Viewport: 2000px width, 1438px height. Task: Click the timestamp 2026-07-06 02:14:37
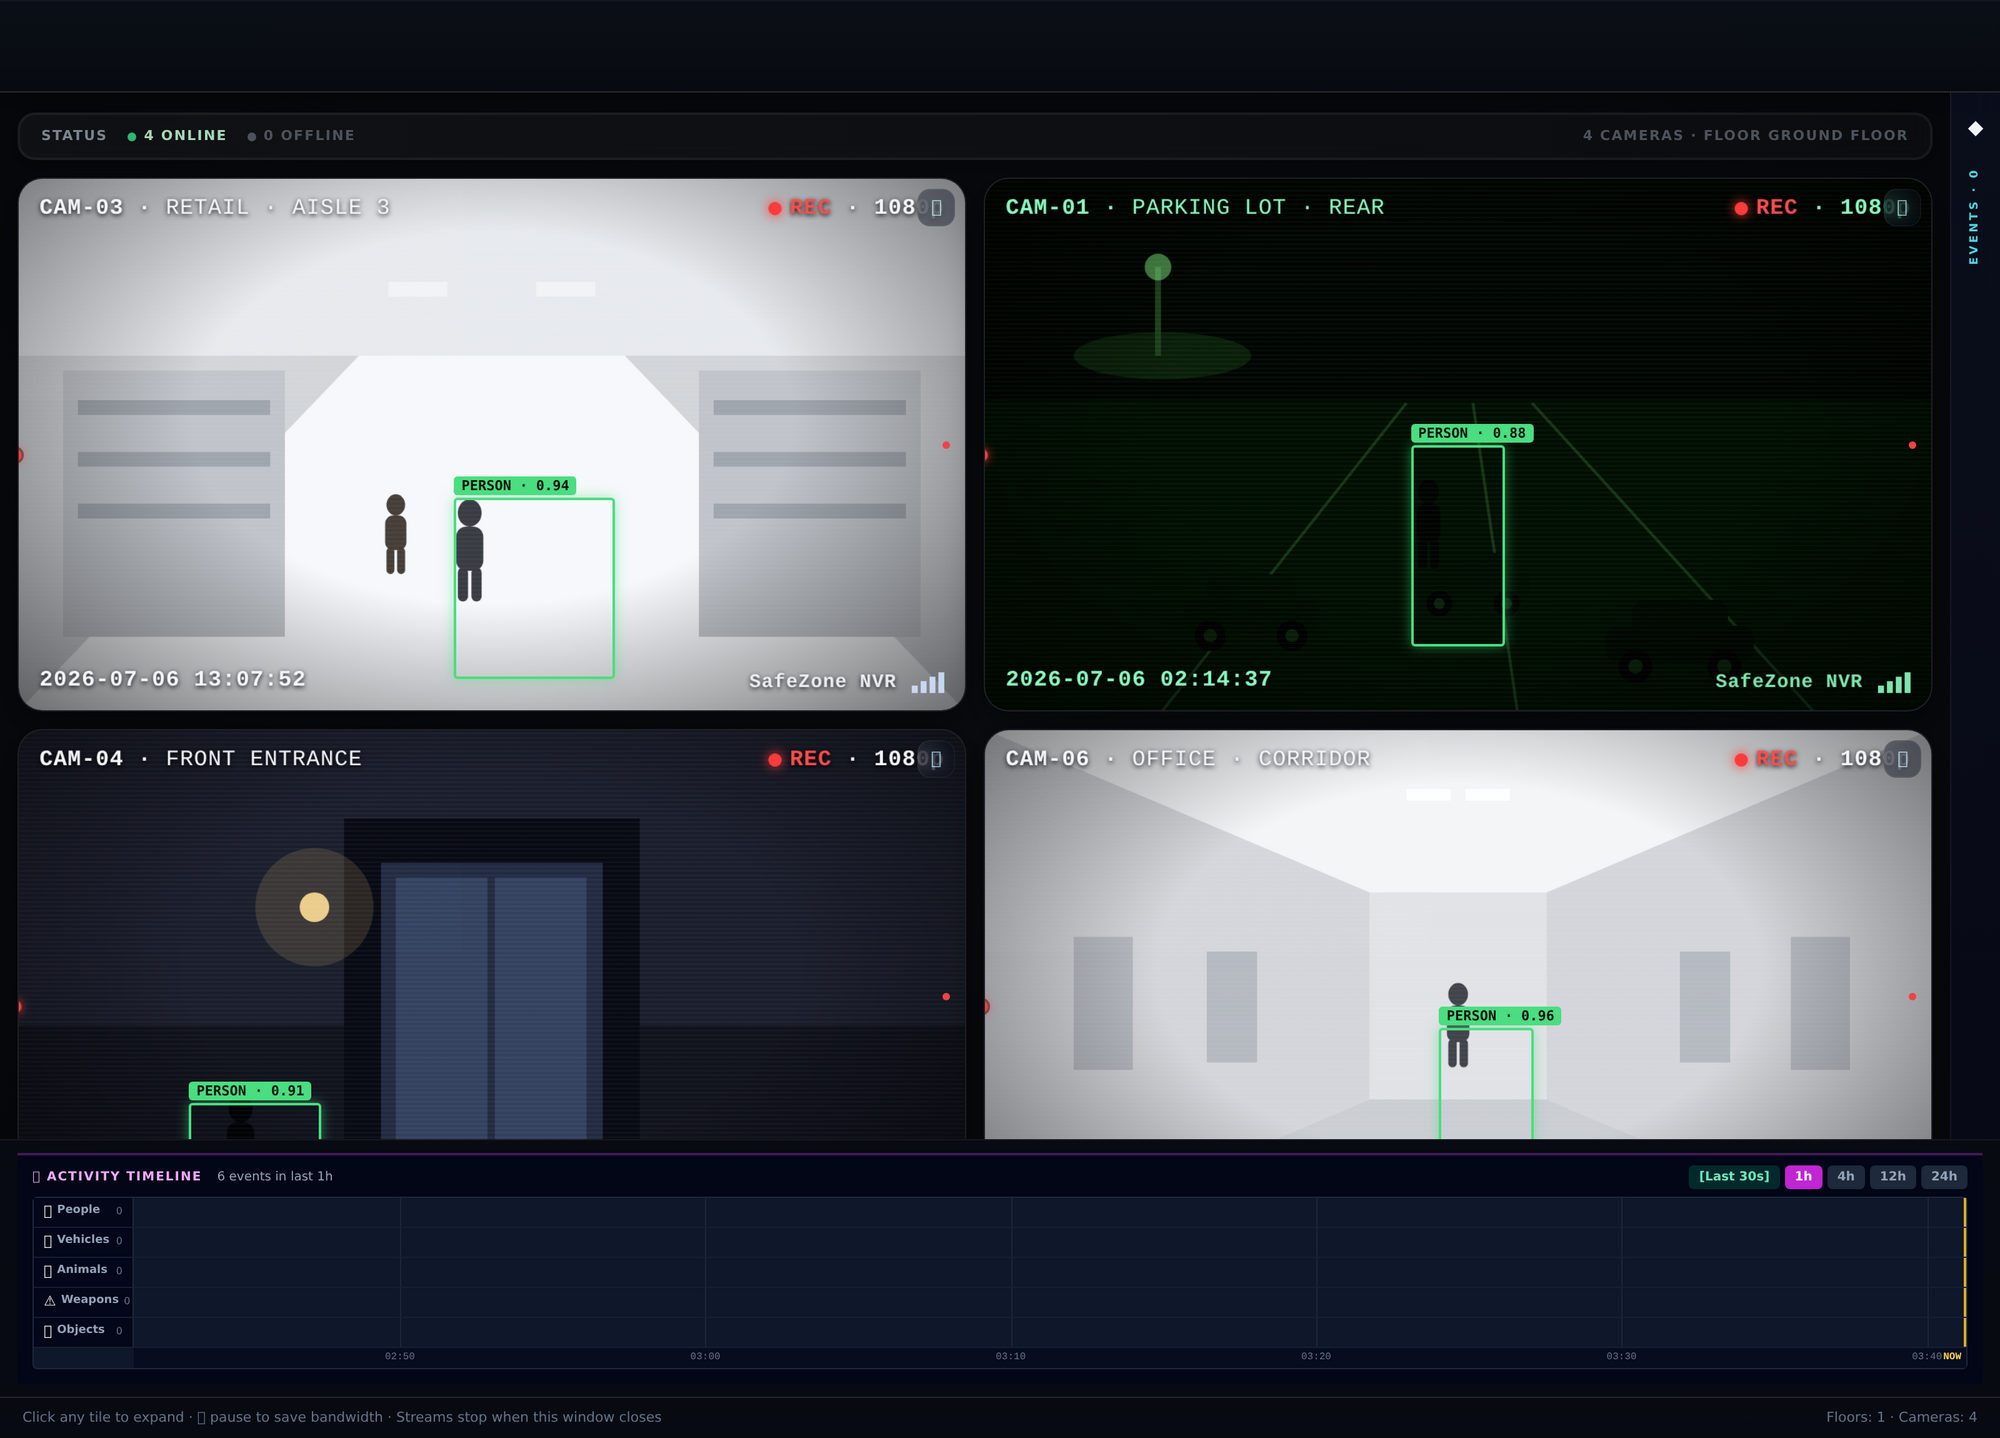pos(1138,679)
